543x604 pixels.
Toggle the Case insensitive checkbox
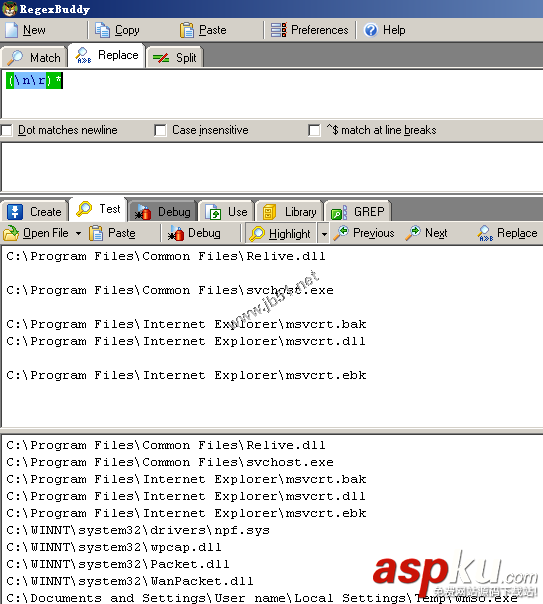click(160, 130)
